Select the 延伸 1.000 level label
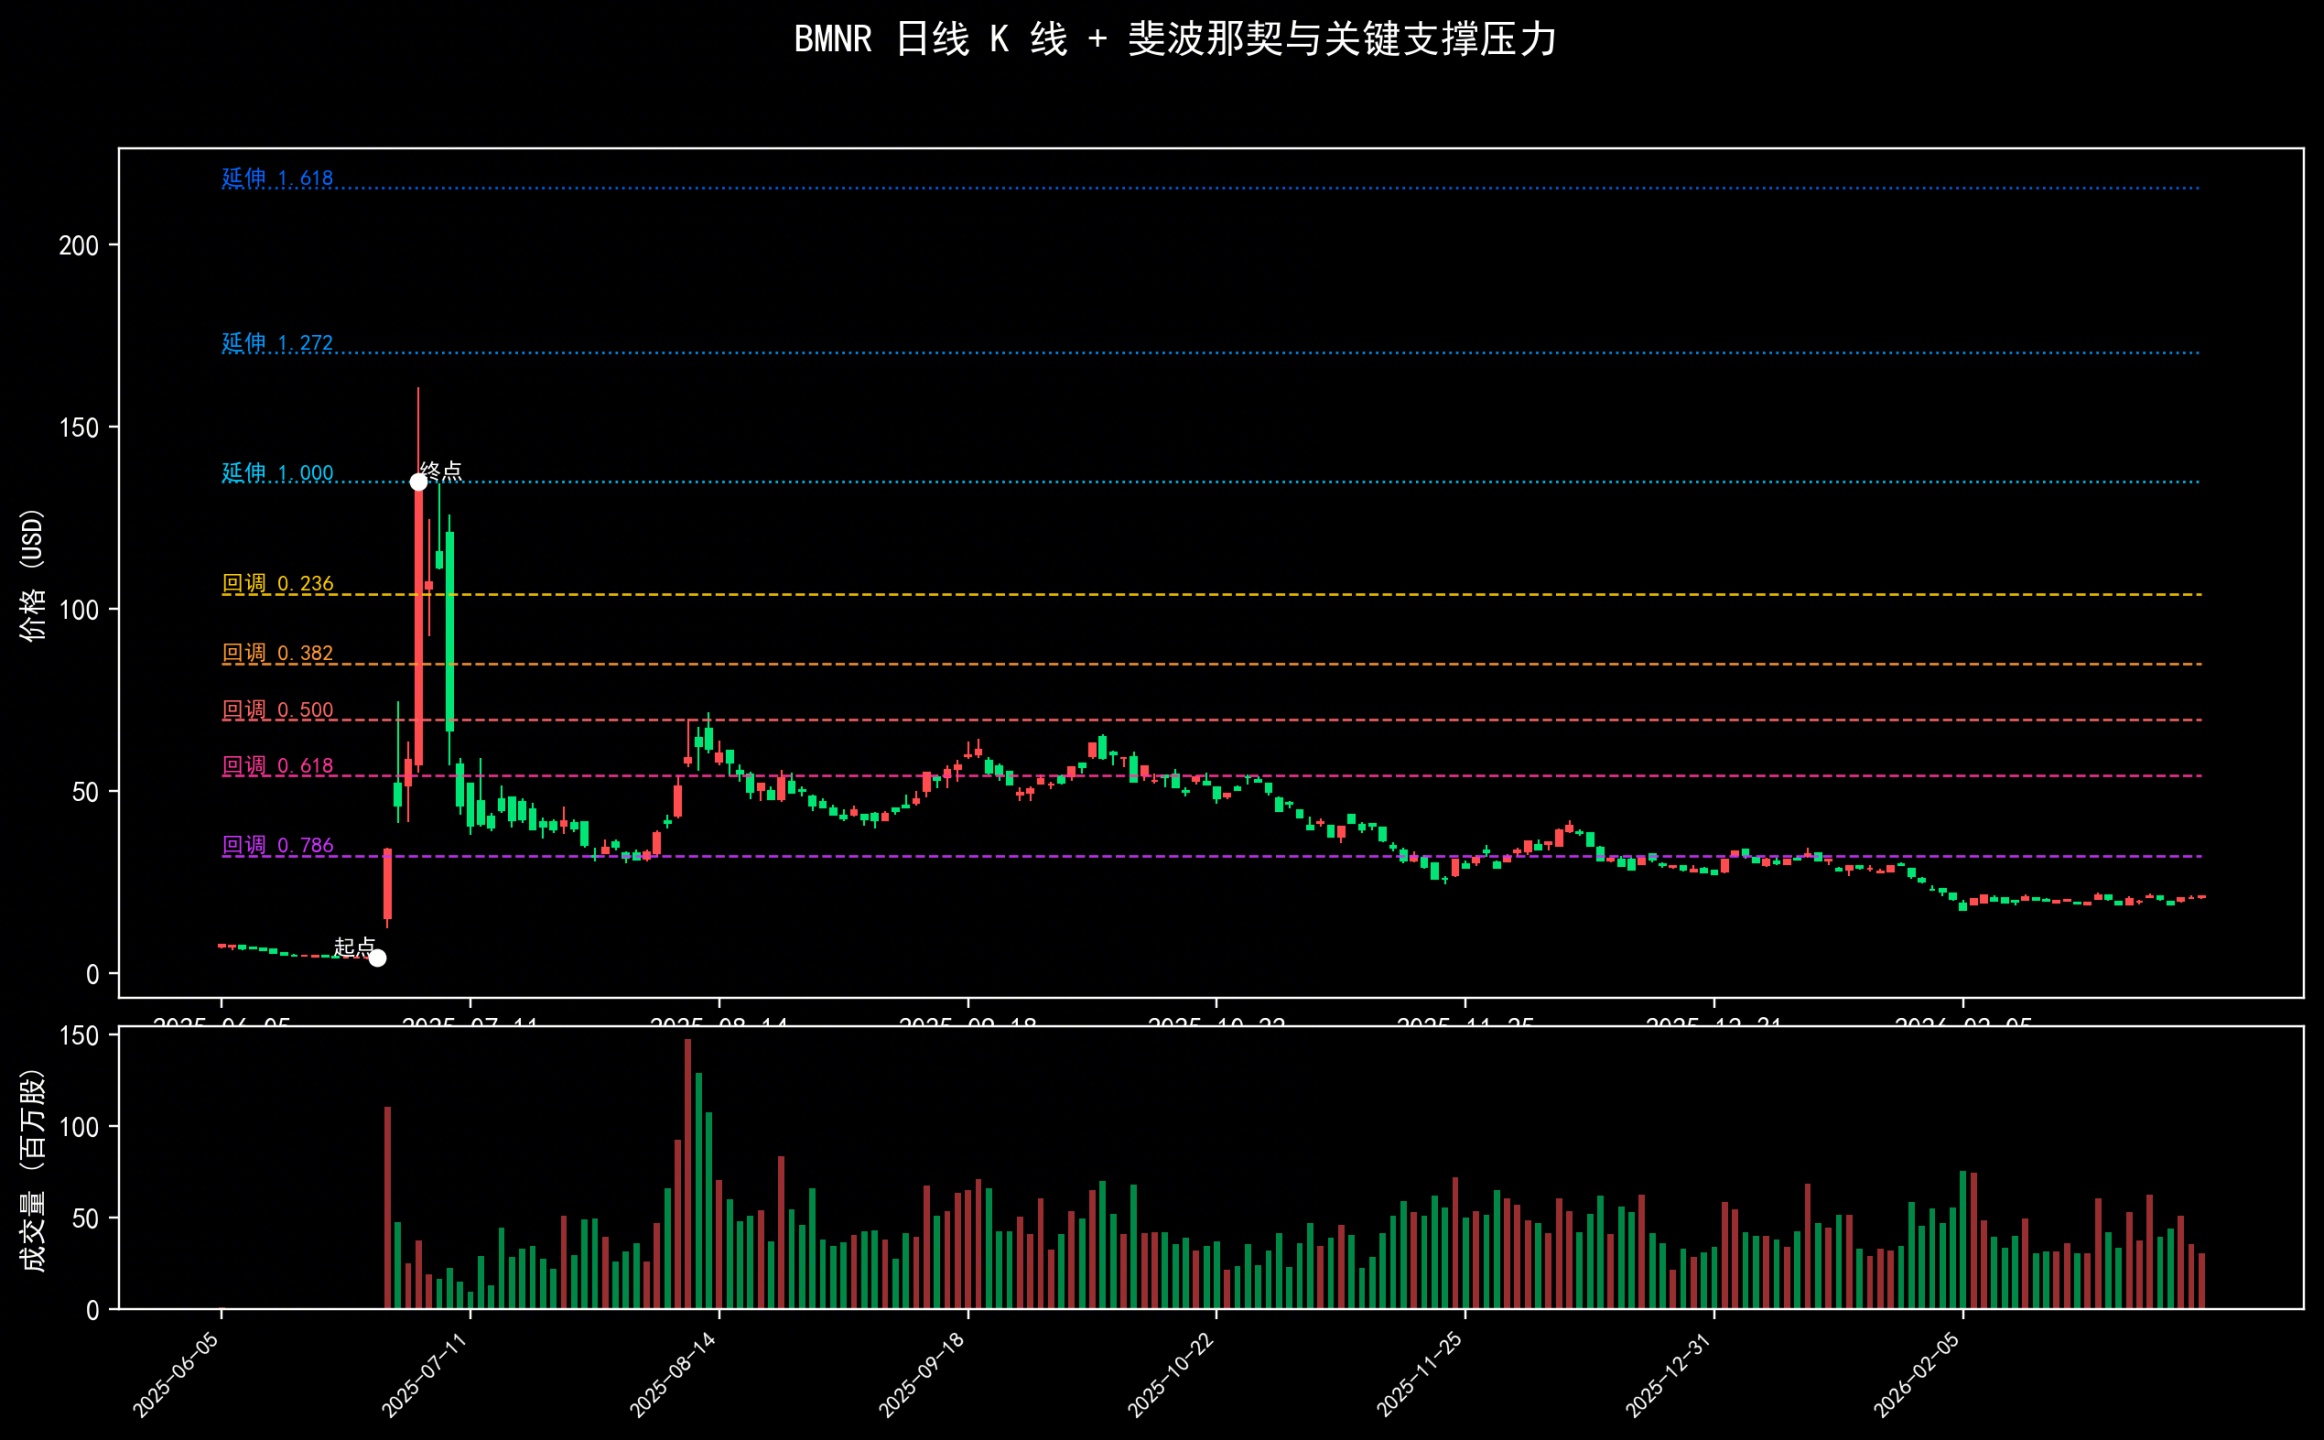 coord(277,473)
